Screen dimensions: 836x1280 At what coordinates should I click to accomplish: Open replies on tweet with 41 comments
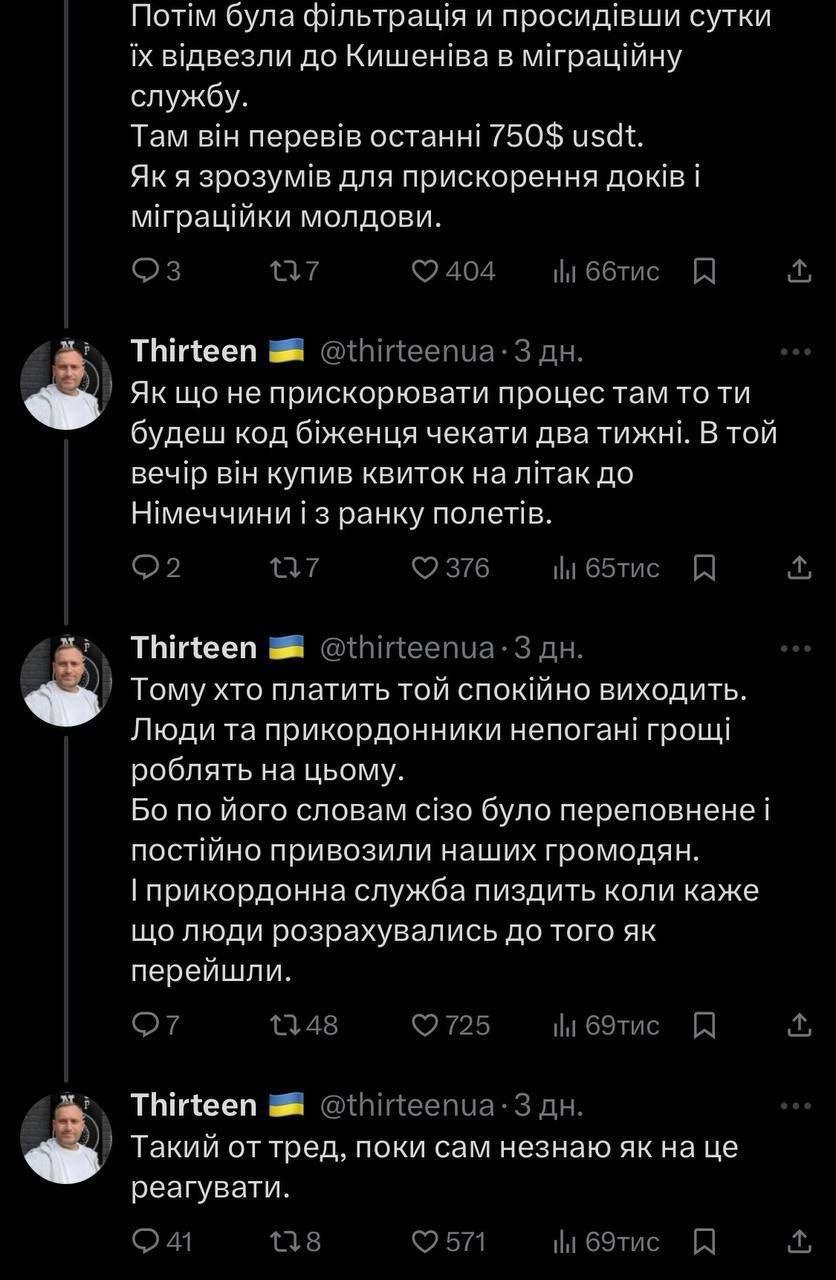pos(146,1242)
